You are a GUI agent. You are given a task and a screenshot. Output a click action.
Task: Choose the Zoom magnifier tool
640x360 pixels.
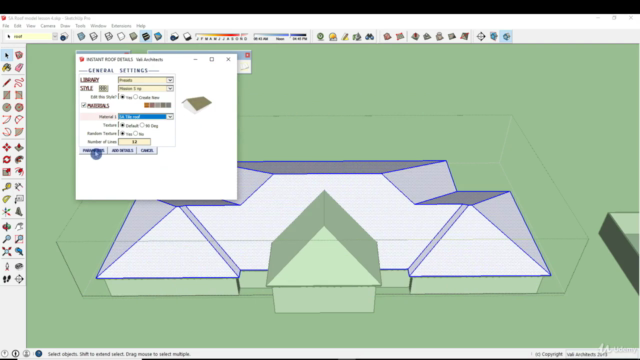(7, 239)
